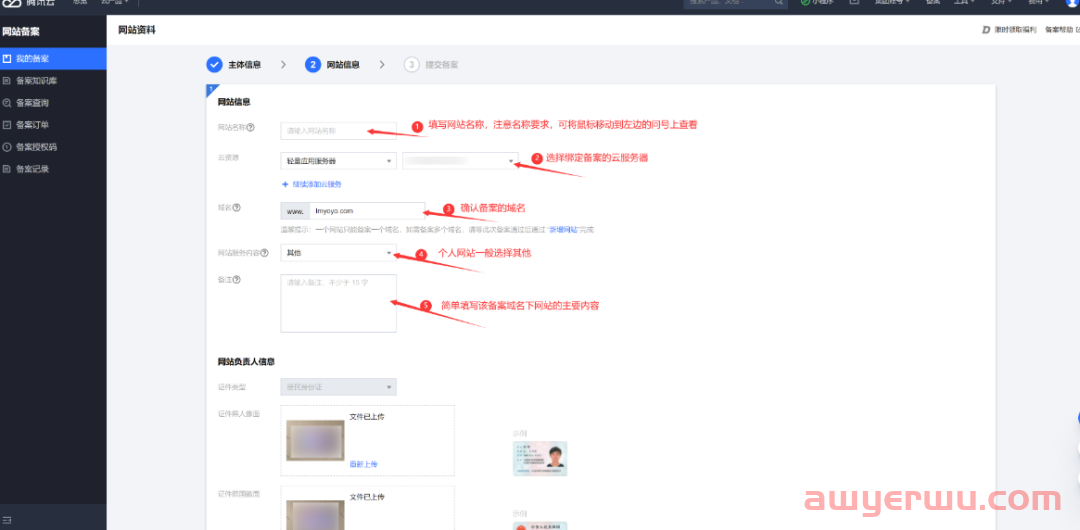Screen dimensions: 1080x530
Task: Expand the 支持 menu in top bar
Action: pyautogui.click(x=1000, y=2)
